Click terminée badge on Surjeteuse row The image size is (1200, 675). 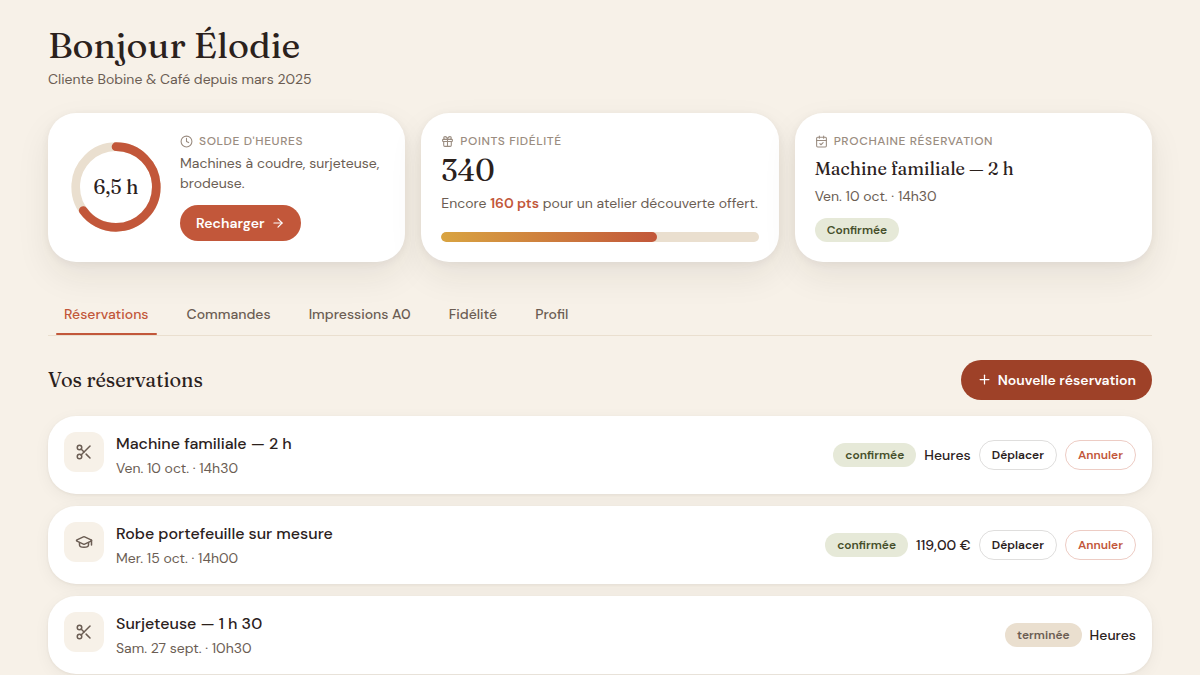(1043, 635)
